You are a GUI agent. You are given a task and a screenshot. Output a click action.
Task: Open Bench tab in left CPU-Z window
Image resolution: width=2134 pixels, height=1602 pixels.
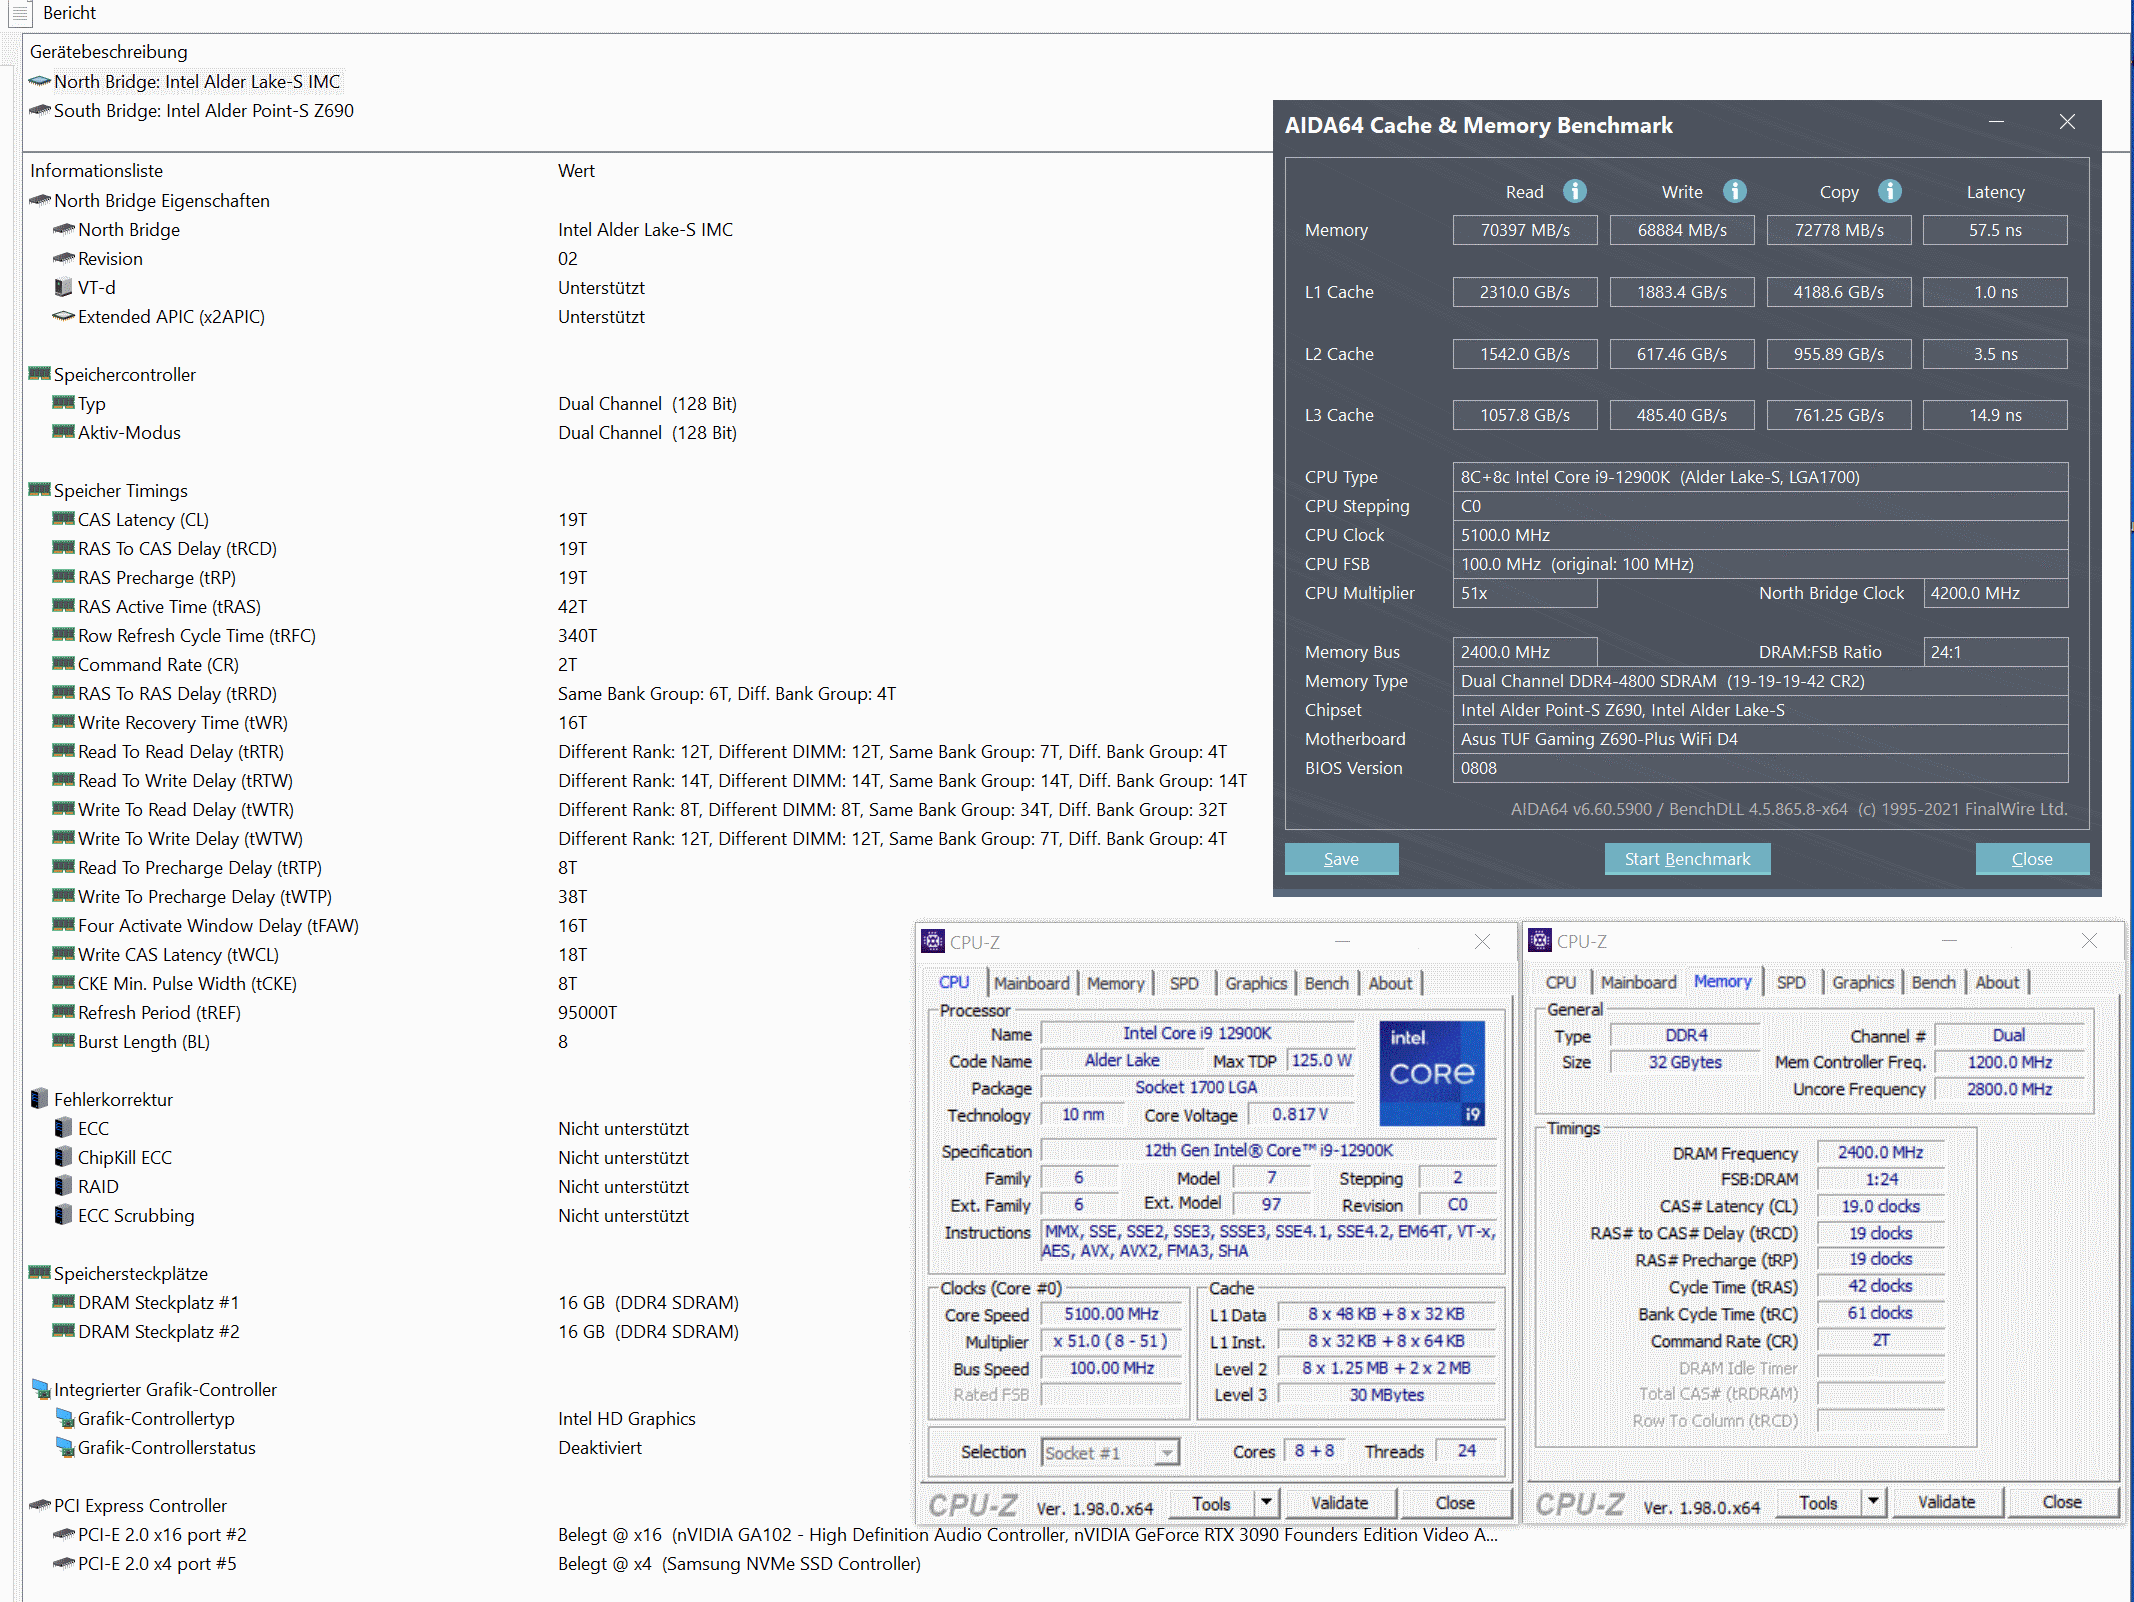1326,983
